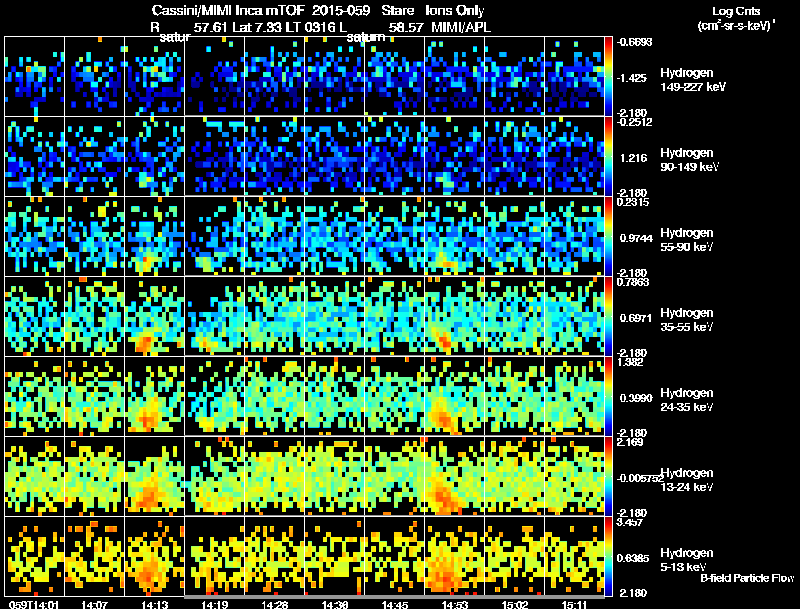This screenshot has width=800, height=609.
Task: Select the color bar of the 24-35 keV row
Action: 608,396
